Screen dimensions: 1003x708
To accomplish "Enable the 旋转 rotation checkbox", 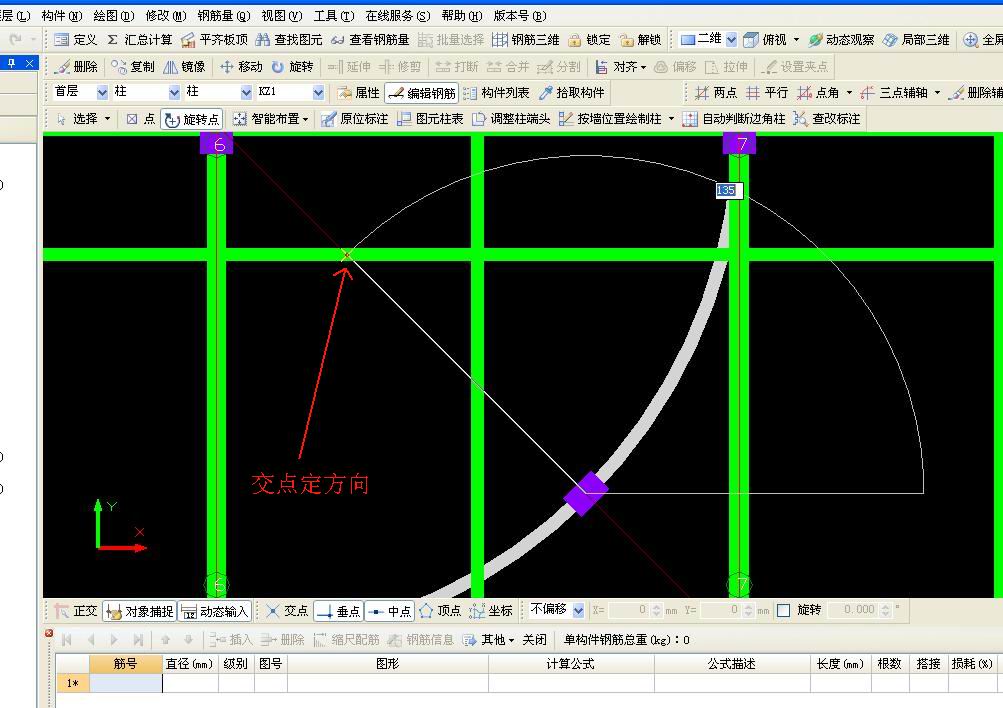I will coord(784,610).
